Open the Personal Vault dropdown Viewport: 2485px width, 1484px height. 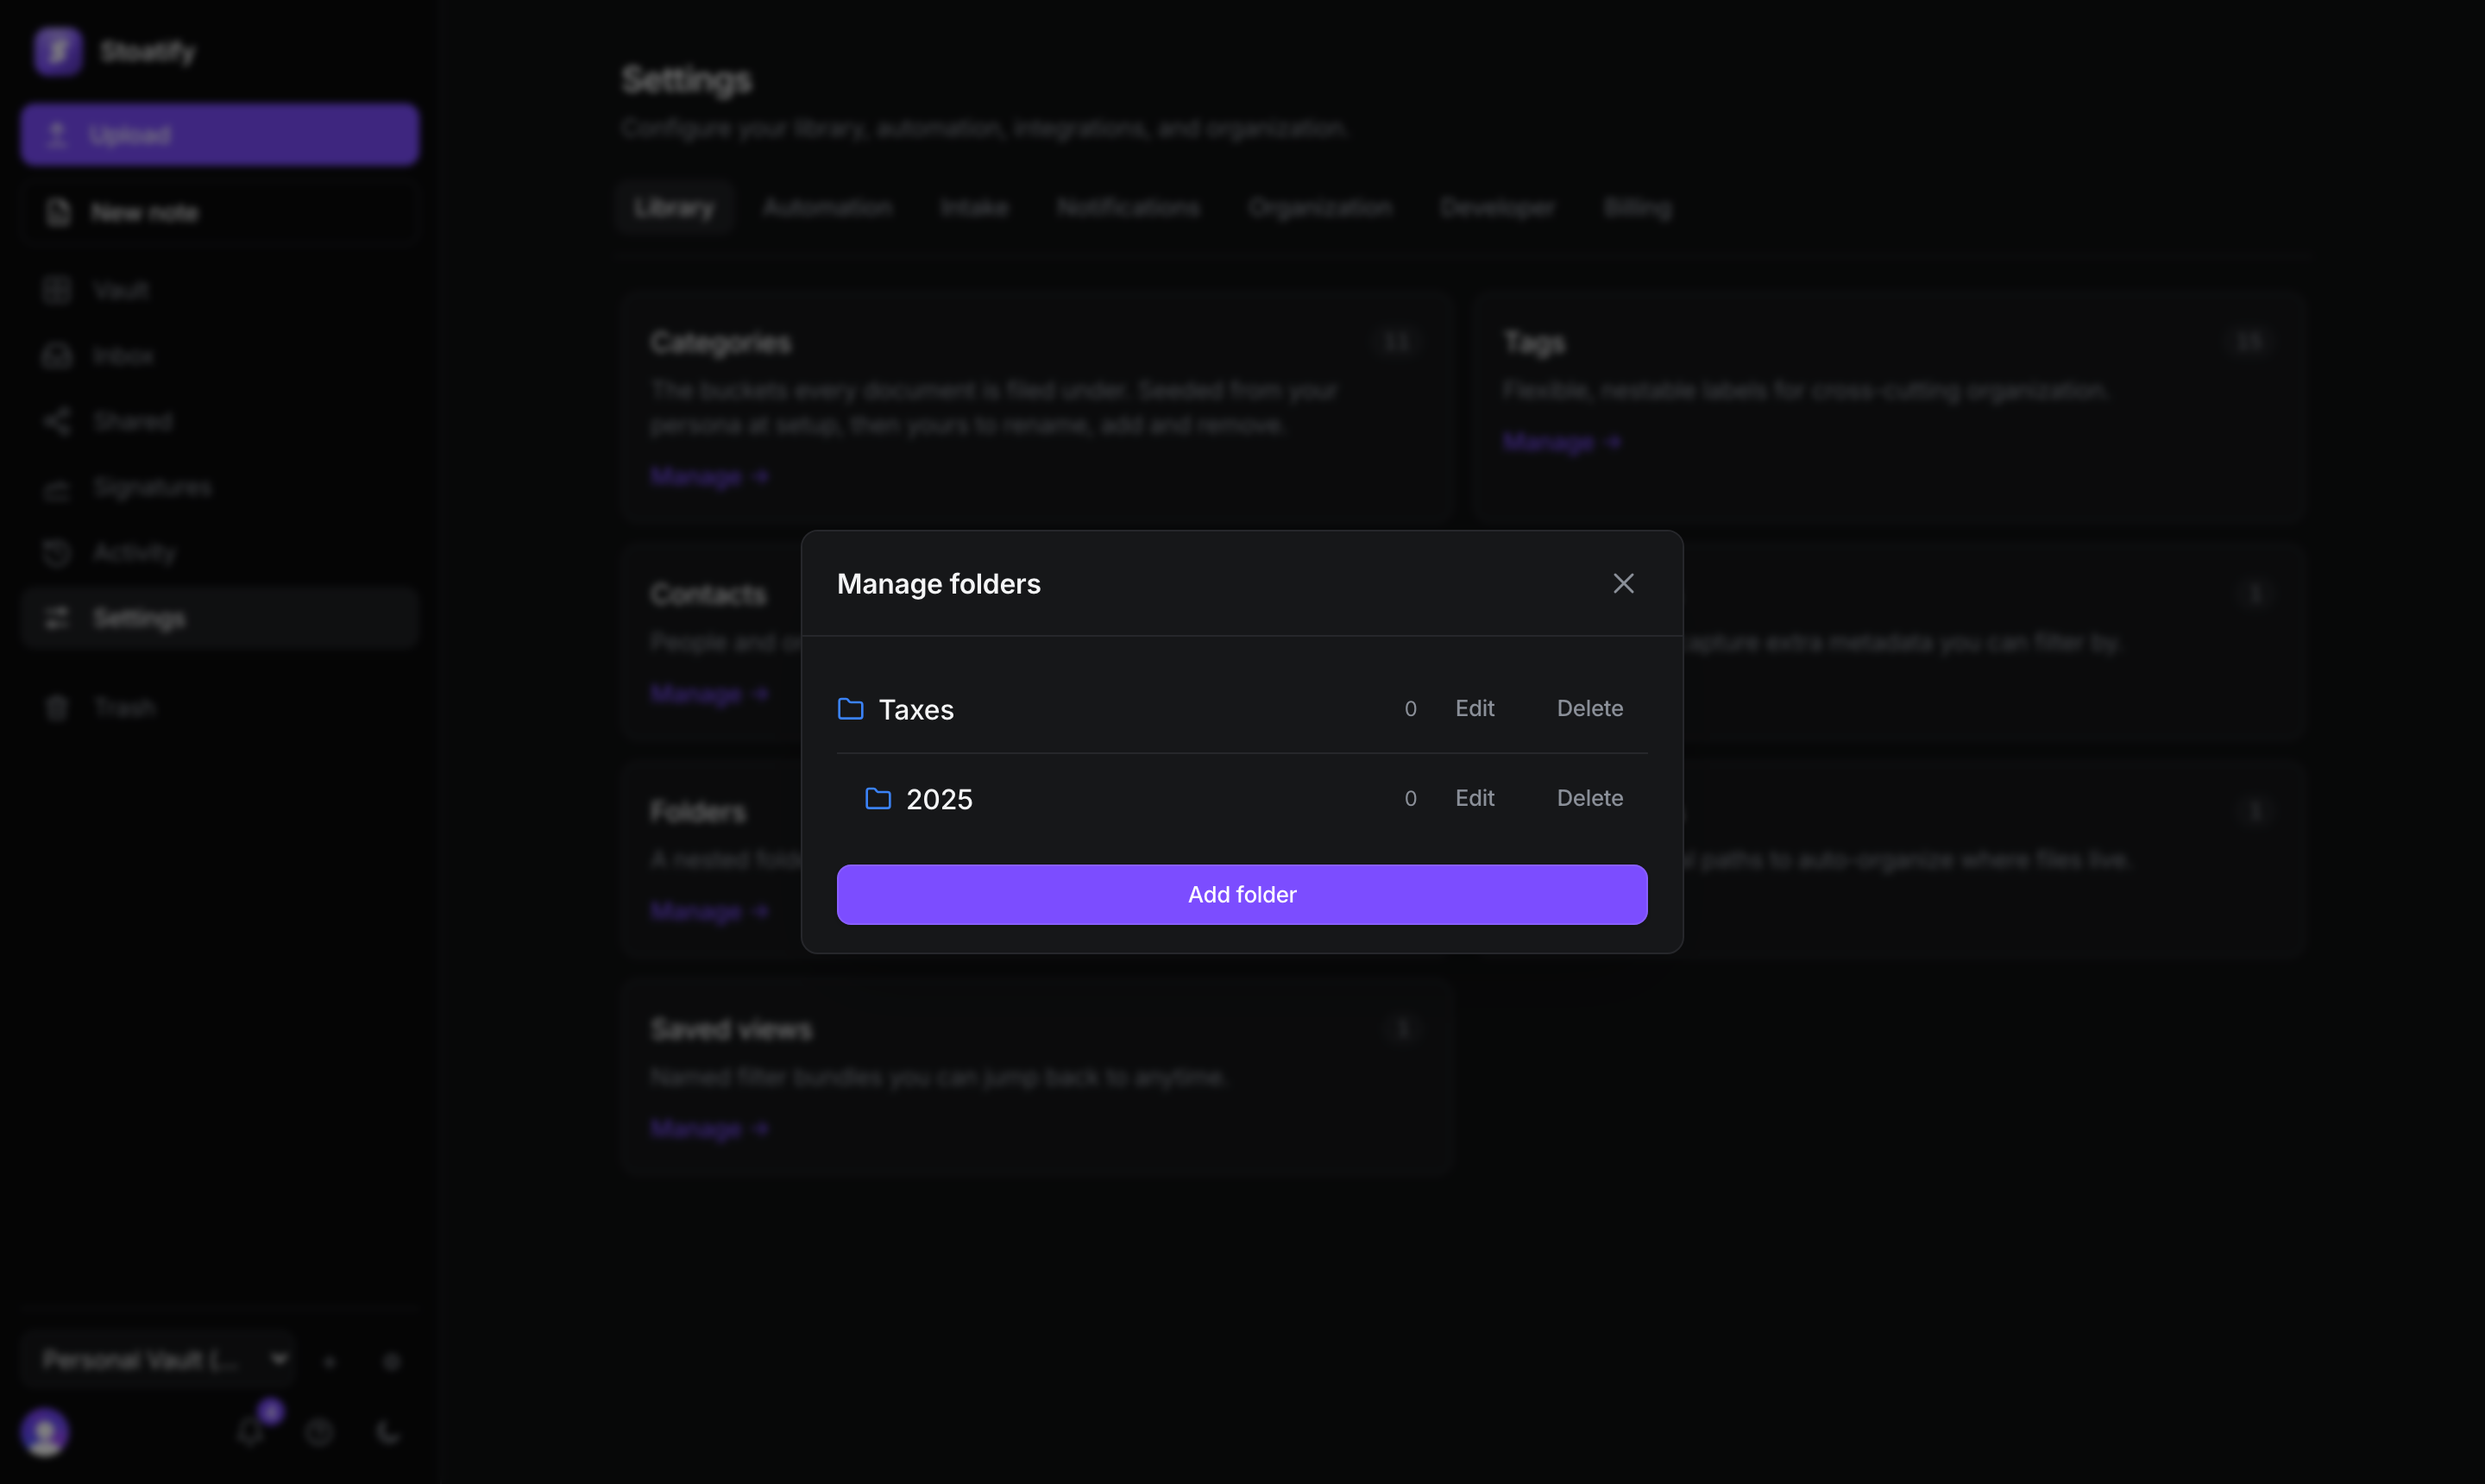[158, 1360]
